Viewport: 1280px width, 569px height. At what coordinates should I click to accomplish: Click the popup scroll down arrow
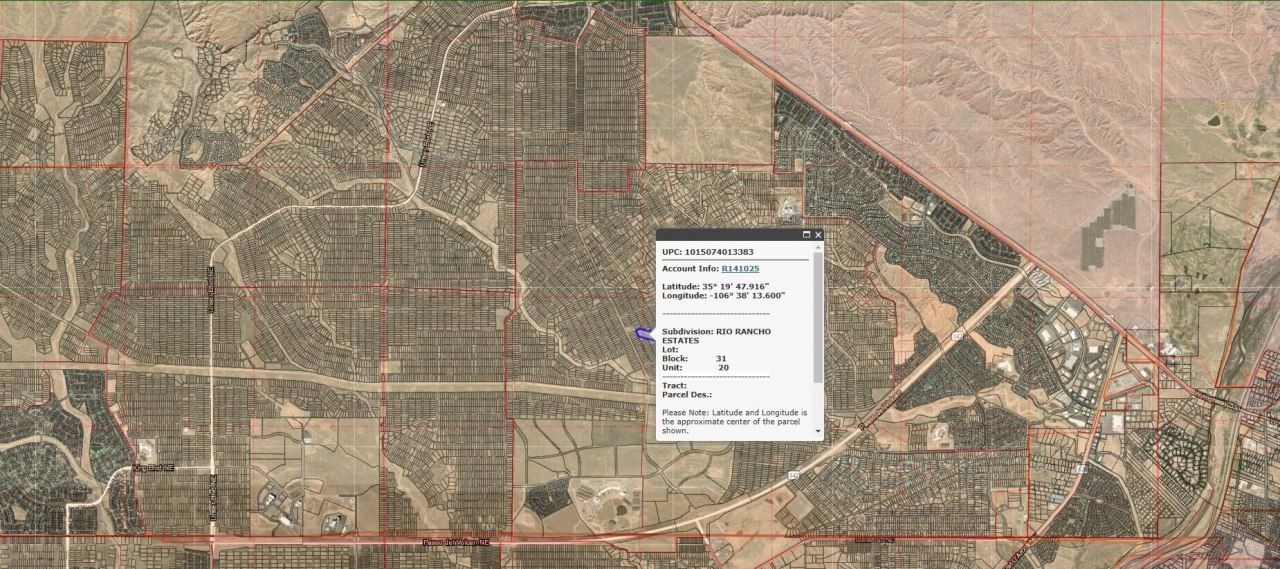pyautogui.click(x=818, y=432)
